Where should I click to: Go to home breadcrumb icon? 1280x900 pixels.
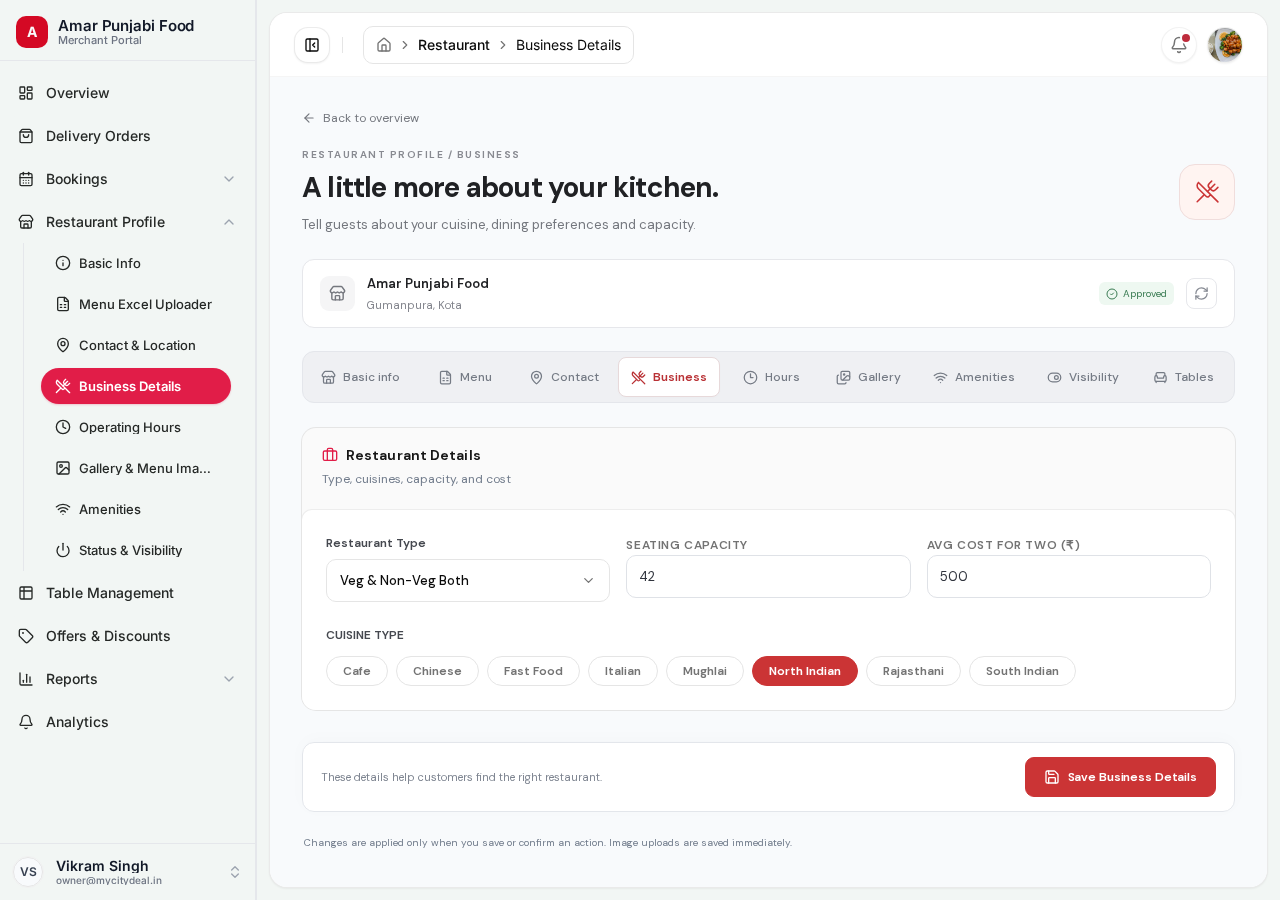[x=384, y=45]
